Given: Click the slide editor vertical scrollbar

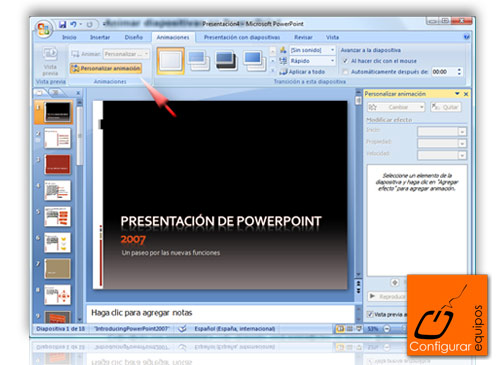Looking at the screenshot, I should pyautogui.click(x=358, y=100).
